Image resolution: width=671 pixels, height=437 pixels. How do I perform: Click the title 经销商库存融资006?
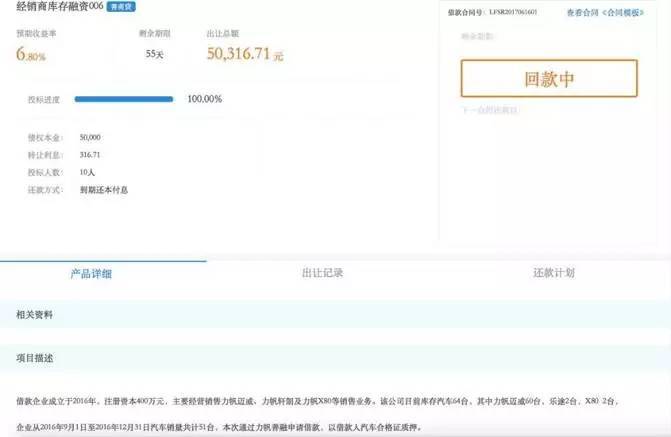[x=60, y=6]
